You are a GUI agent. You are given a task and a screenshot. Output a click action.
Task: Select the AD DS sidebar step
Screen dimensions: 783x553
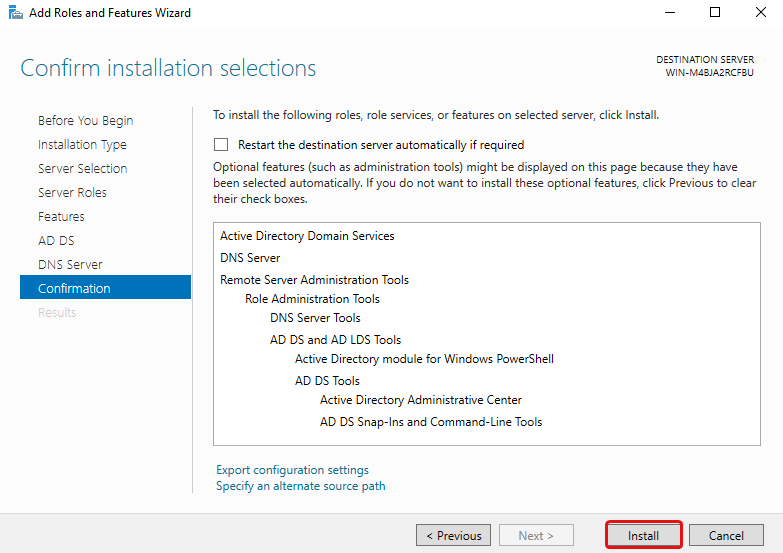coord(56,240)
